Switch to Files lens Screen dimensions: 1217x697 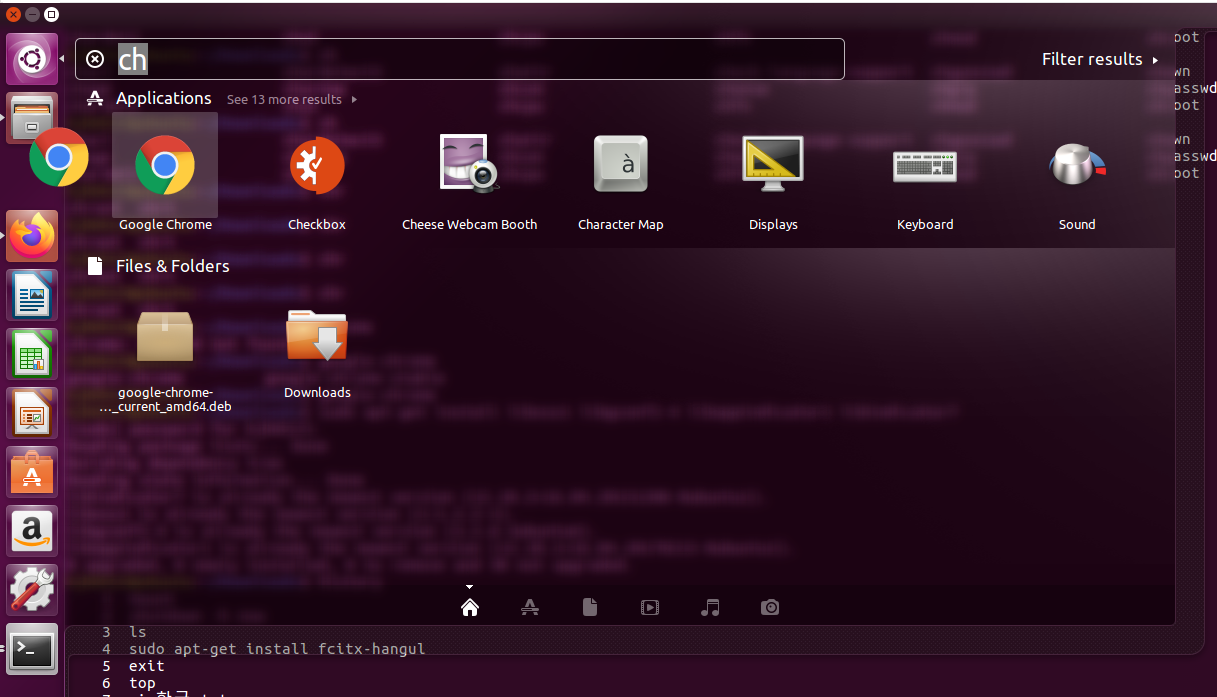pos(590,607)
